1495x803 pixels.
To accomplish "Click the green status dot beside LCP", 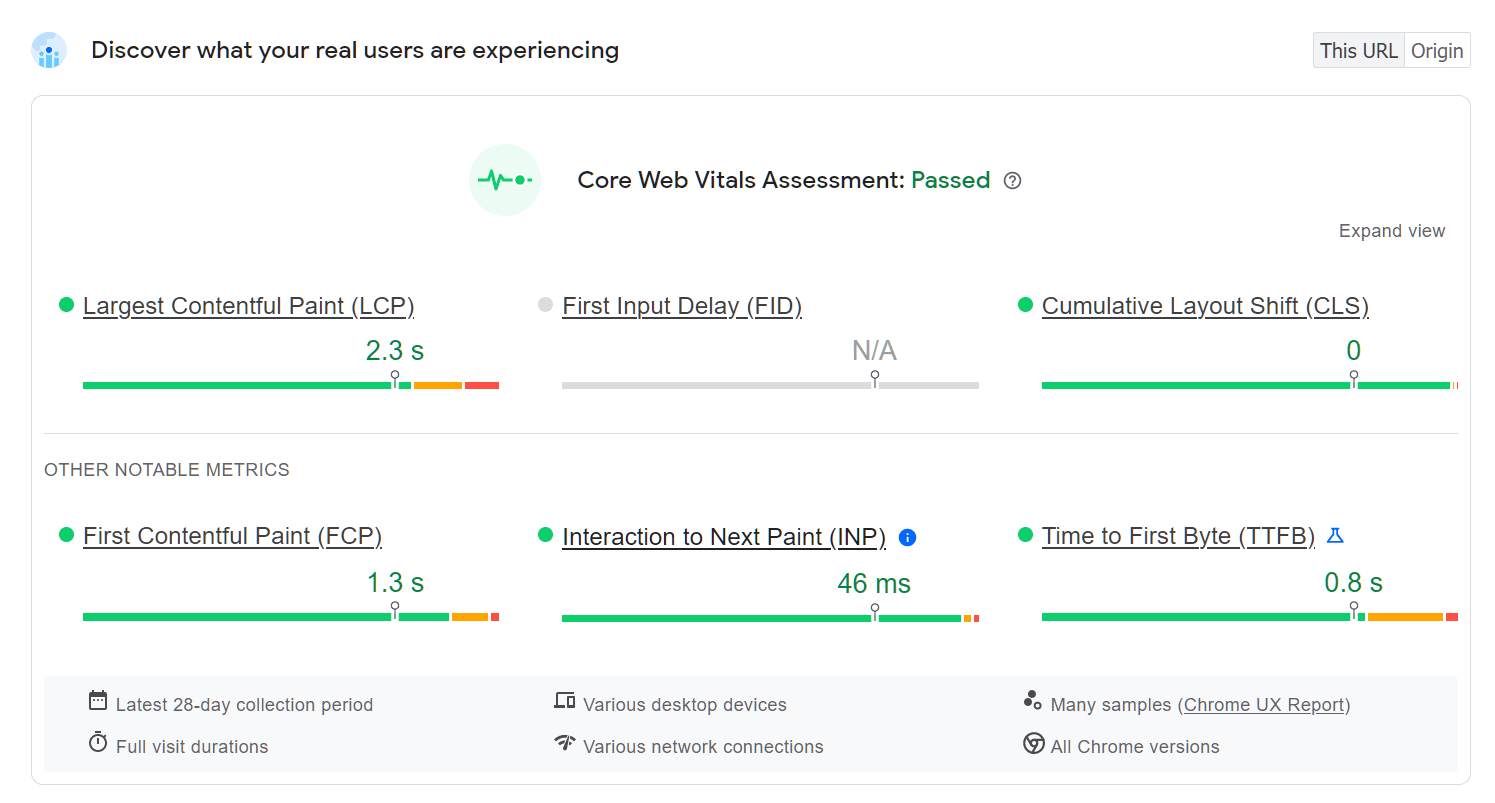I will tap(66, 305).
